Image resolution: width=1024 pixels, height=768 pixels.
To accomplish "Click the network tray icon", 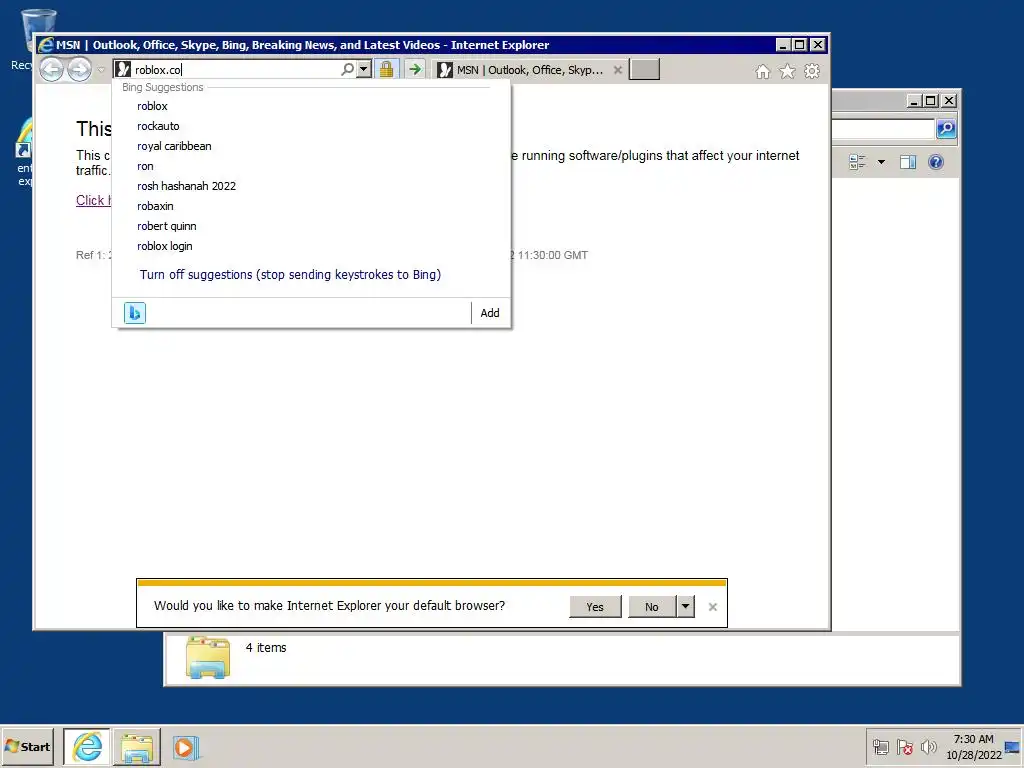I will coord(881,747).
